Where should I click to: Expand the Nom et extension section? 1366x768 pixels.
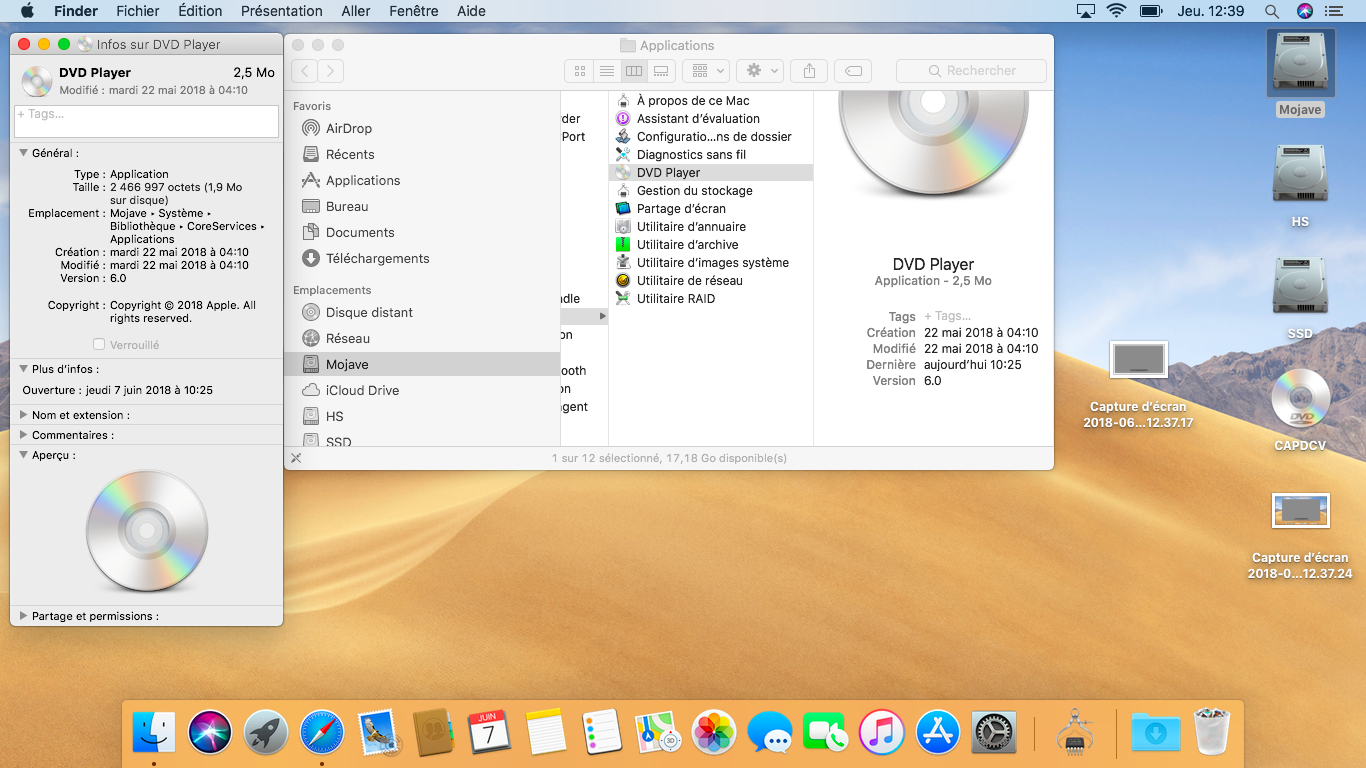24,415
